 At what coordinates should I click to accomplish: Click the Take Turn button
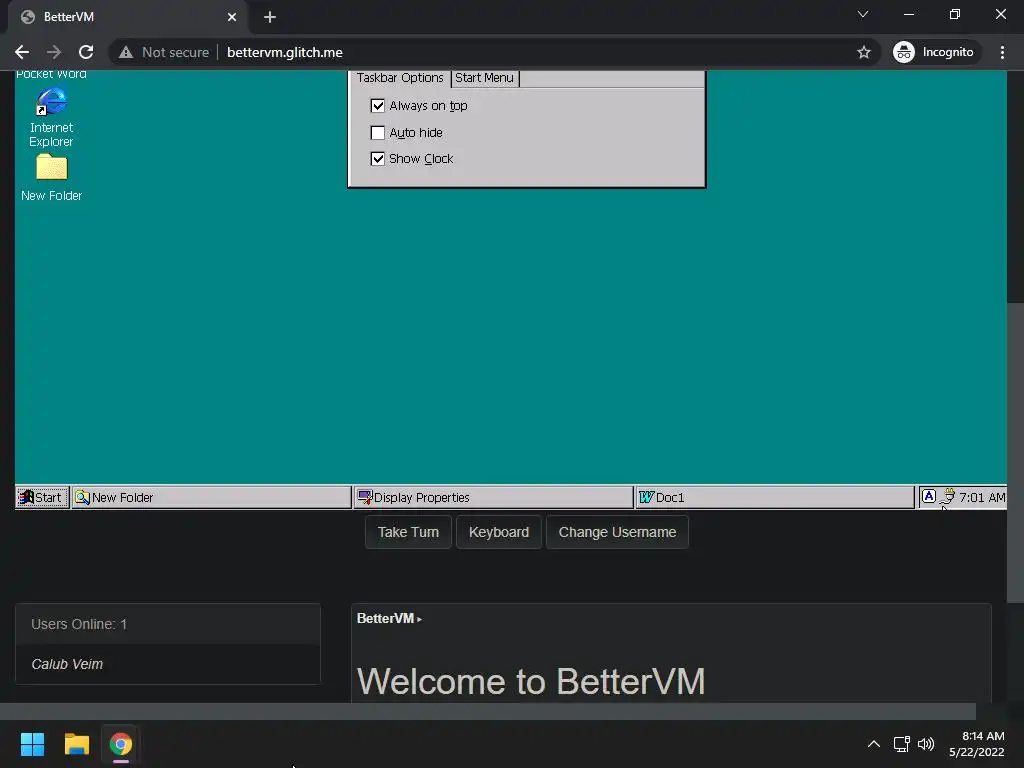408,532
